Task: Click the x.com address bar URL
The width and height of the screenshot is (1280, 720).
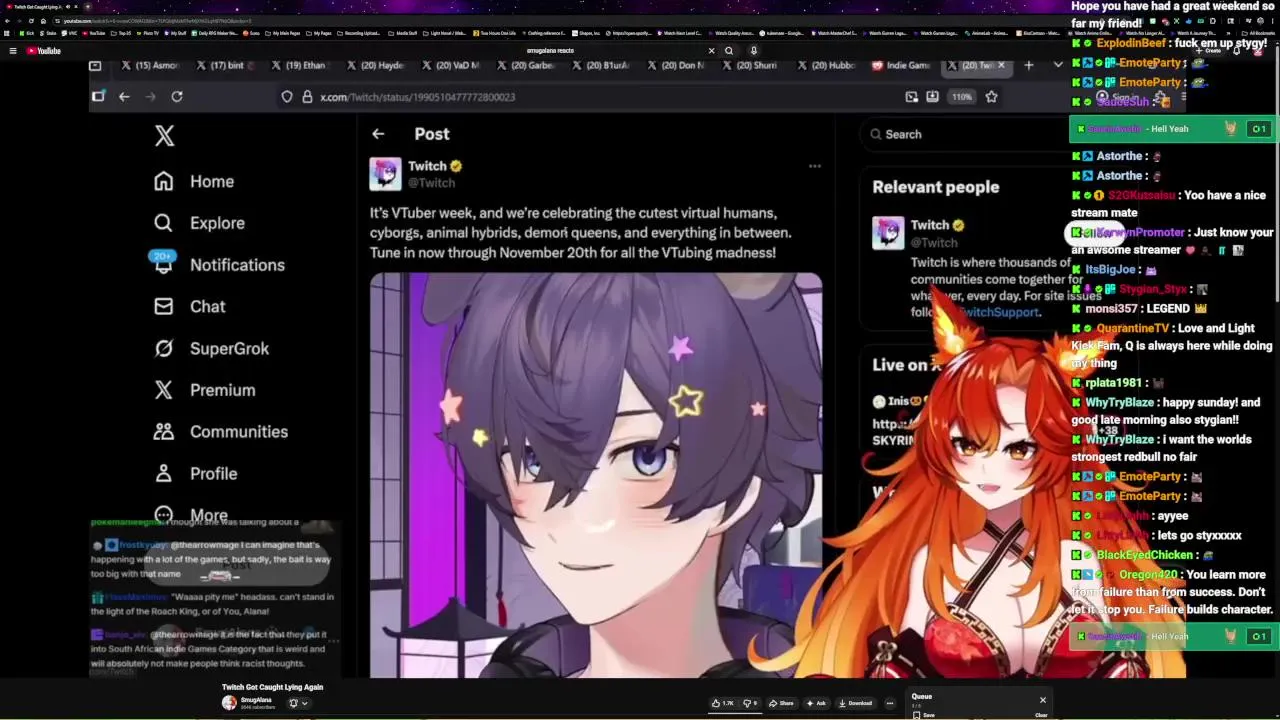Action: [417, 97]
